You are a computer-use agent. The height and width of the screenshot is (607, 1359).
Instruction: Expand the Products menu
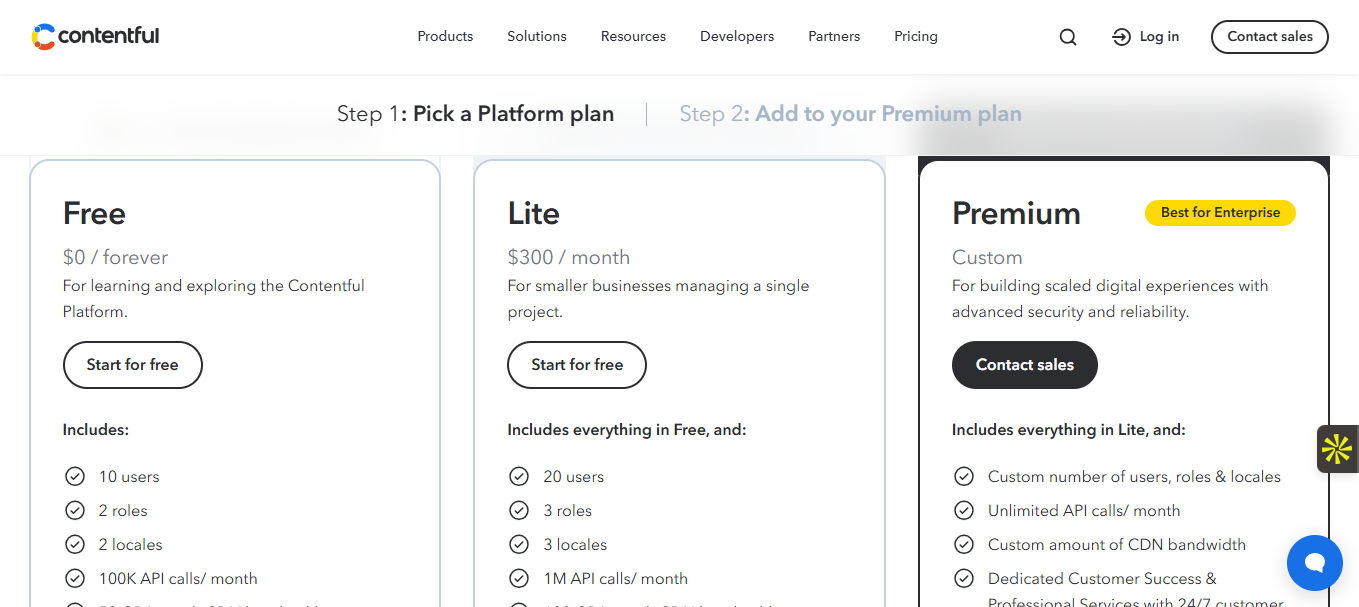click(x=445, y=37)
